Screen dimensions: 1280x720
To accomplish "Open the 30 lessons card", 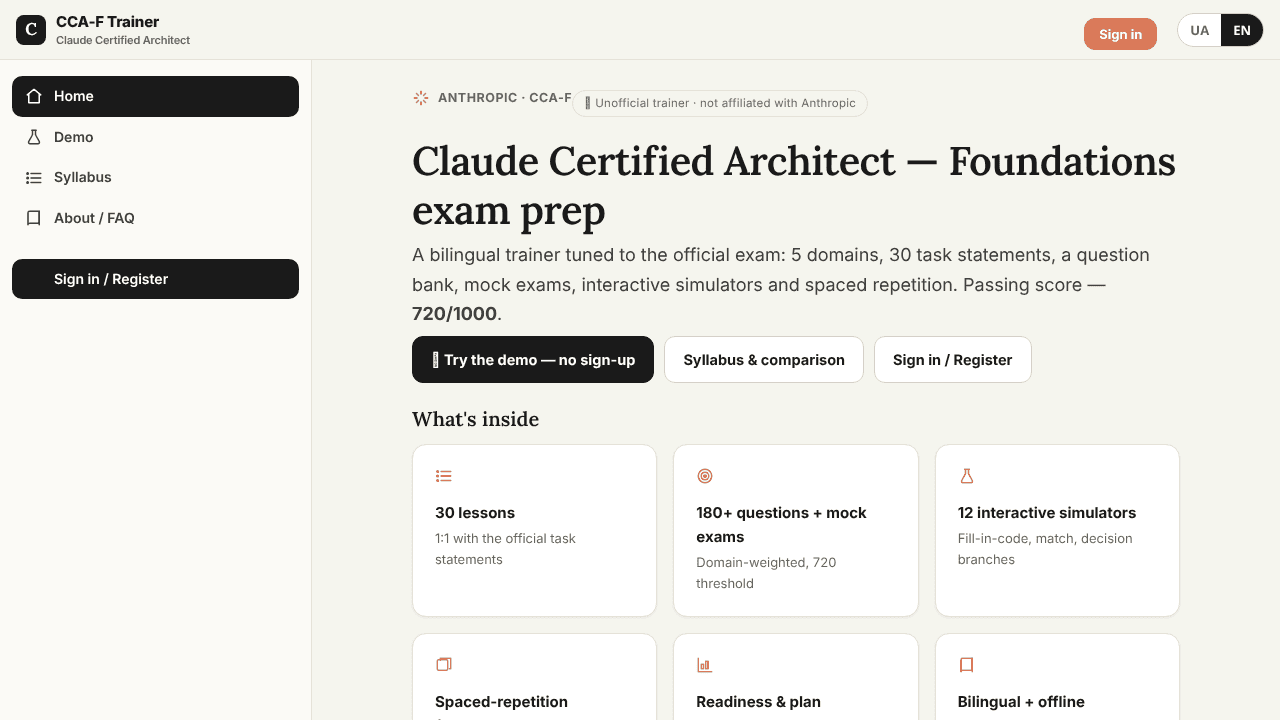I will 535,531.
